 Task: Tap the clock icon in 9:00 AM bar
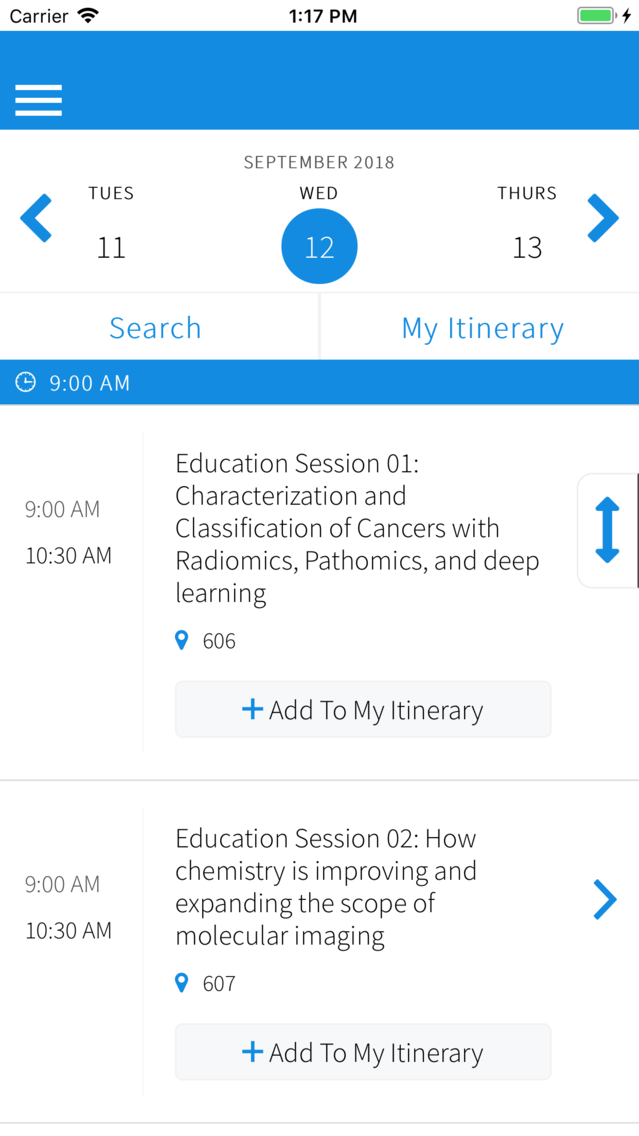pos(25,382)
